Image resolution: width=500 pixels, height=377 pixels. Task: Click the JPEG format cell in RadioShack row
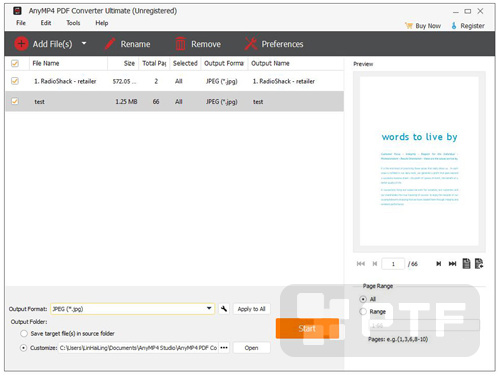[x=222, y=81]
